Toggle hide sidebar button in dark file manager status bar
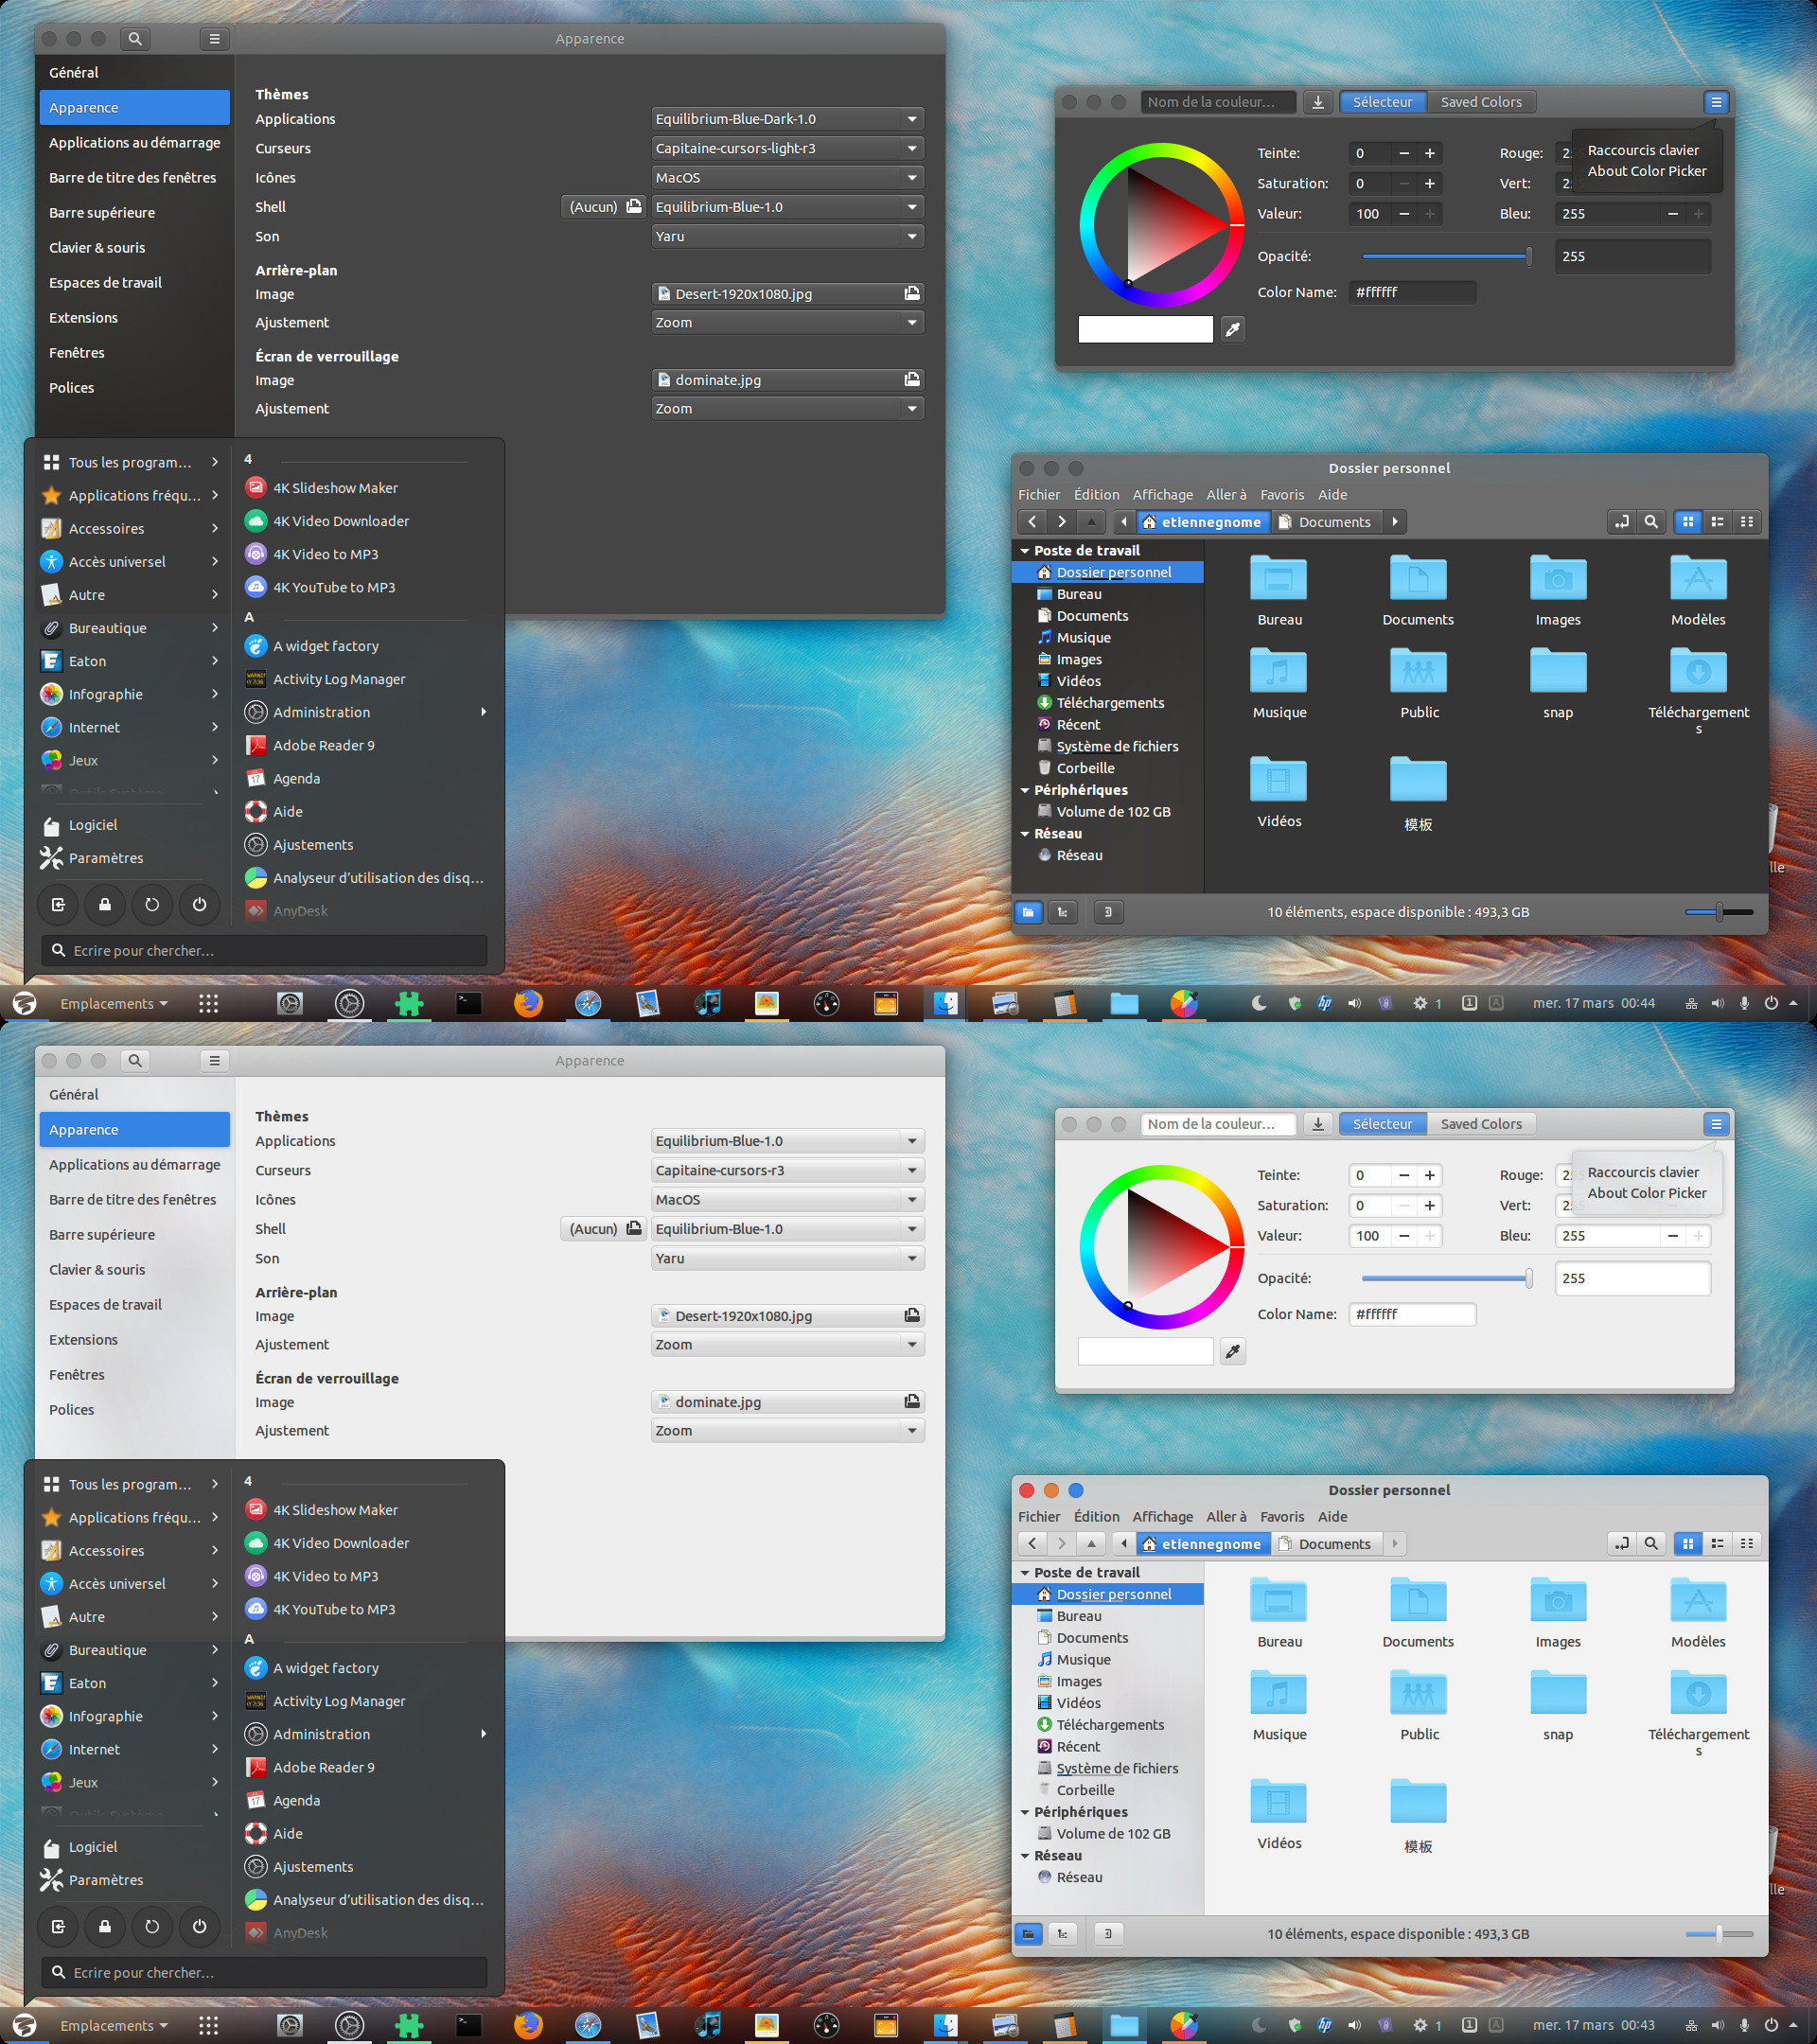1817x2044 pixels. pyautogui.click(x=1108, y=912)
